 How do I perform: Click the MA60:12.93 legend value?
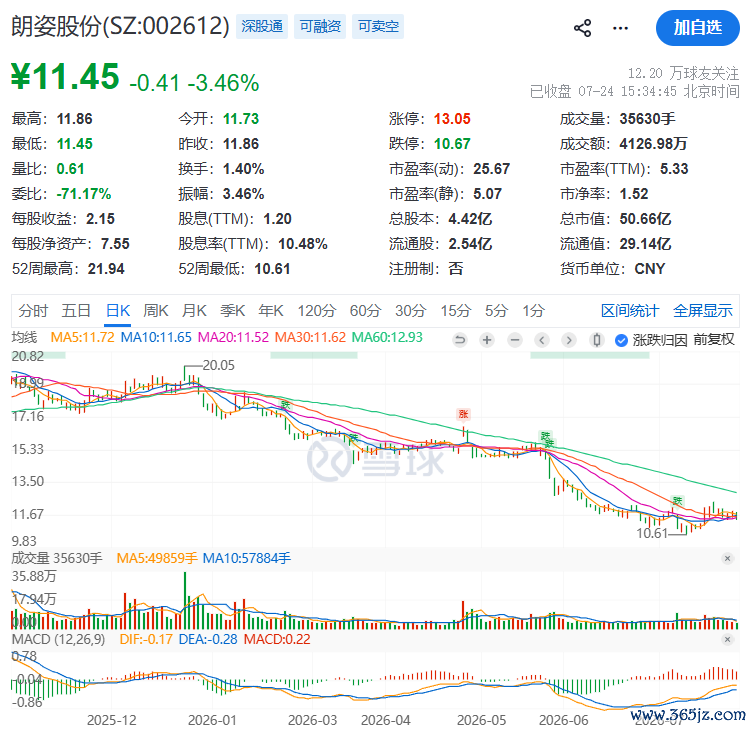point(387,337)
